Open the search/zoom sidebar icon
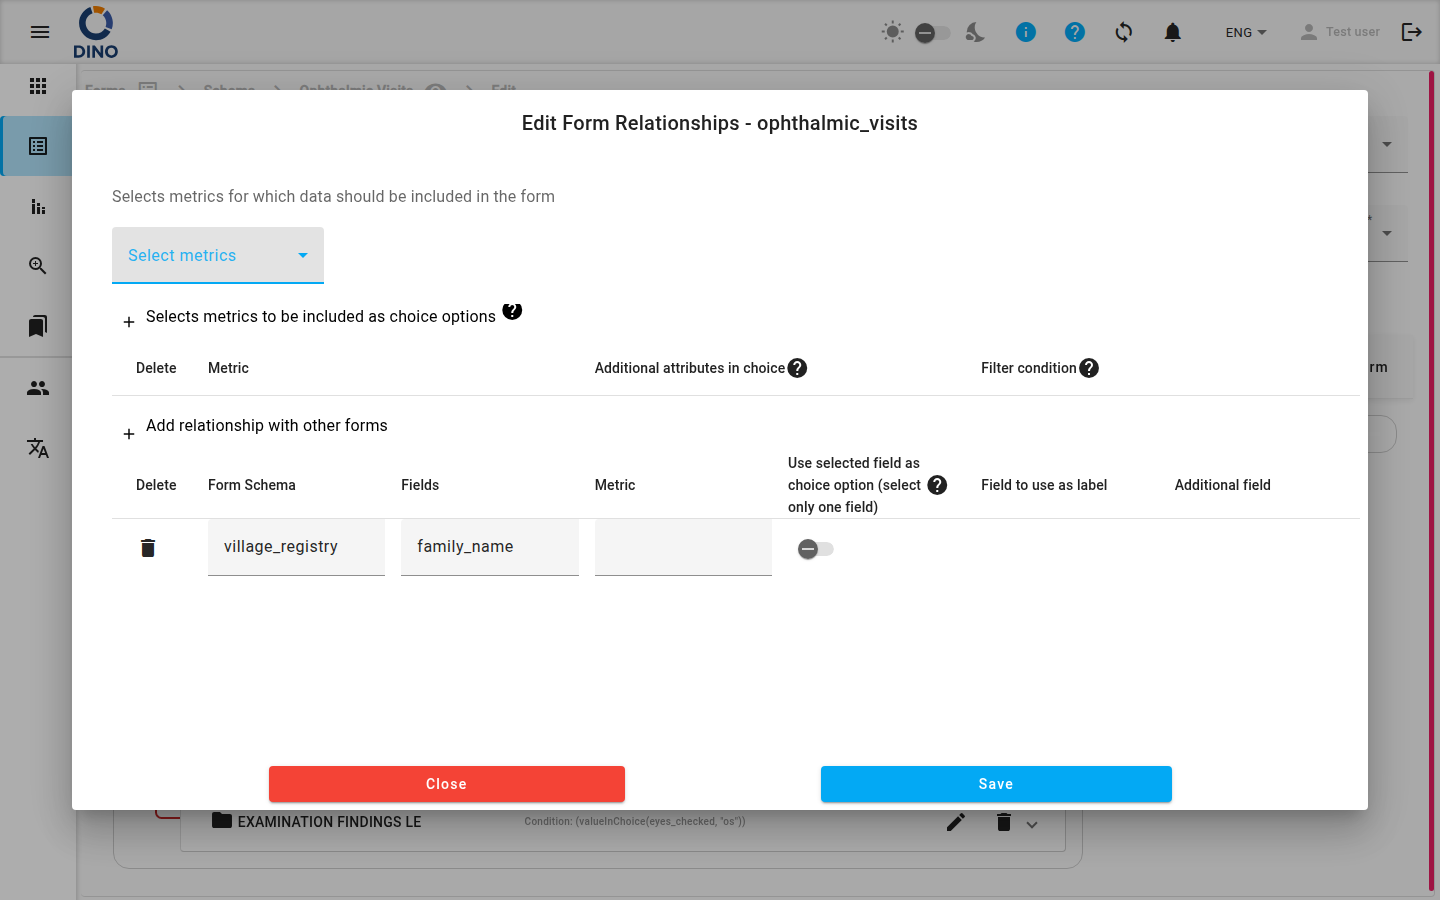This screenshot has height=900, width=1440. (38, 266)
